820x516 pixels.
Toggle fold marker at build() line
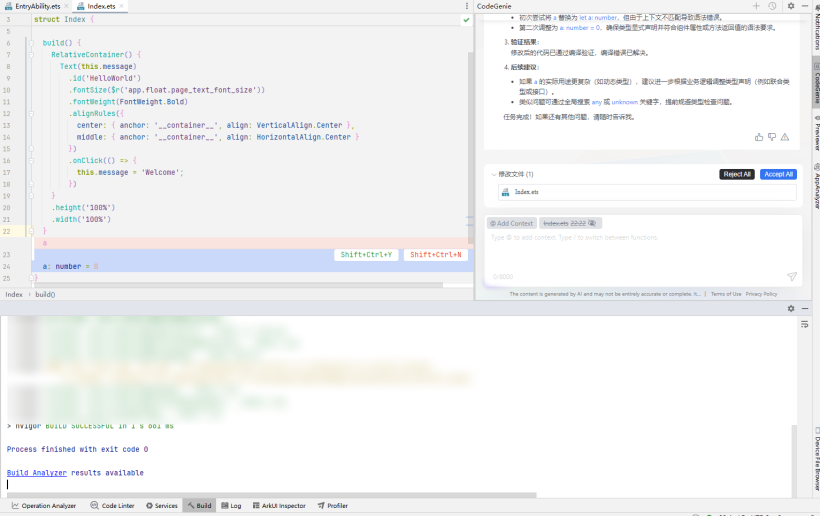[31, 43]
